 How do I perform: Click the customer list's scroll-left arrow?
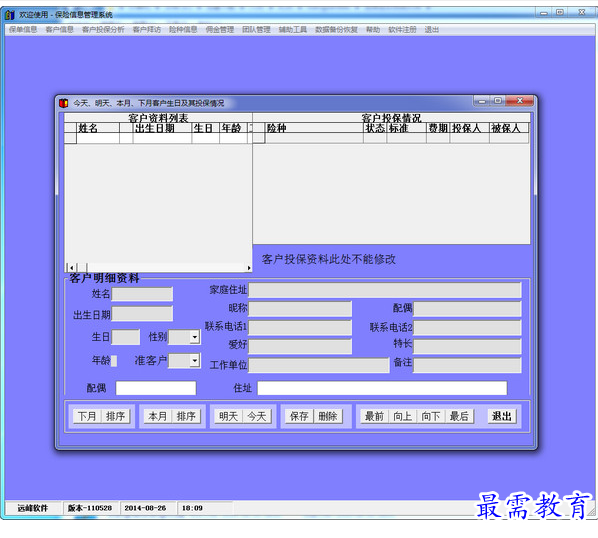click(x=72, y=268)
